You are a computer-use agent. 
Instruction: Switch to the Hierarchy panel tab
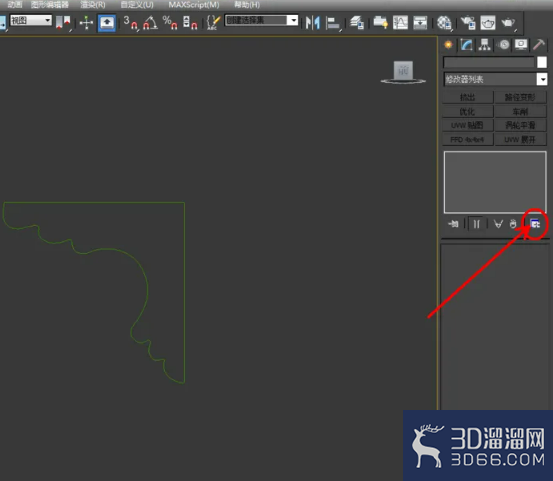[485, 45]
